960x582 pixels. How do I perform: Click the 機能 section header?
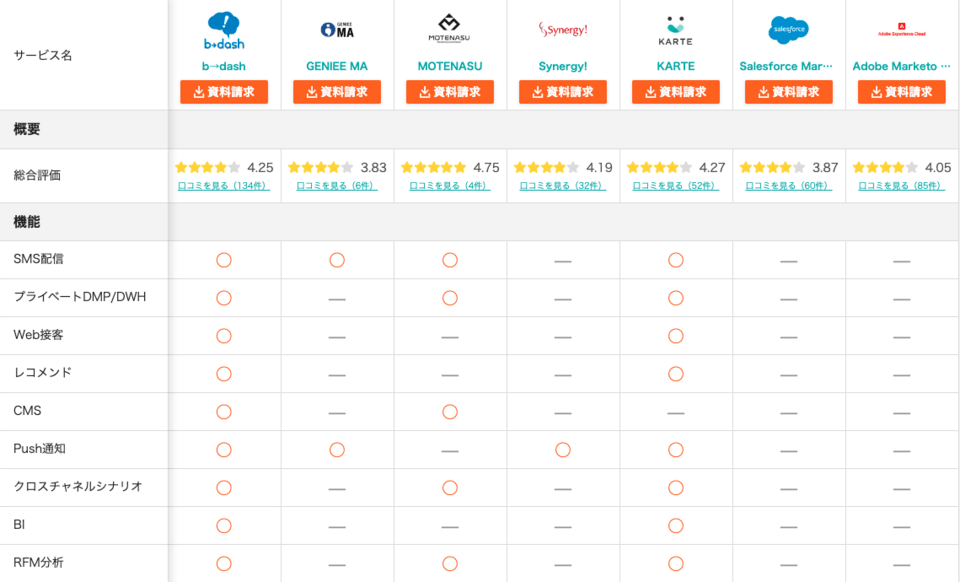pyautogui.click(x=27, y=222)
